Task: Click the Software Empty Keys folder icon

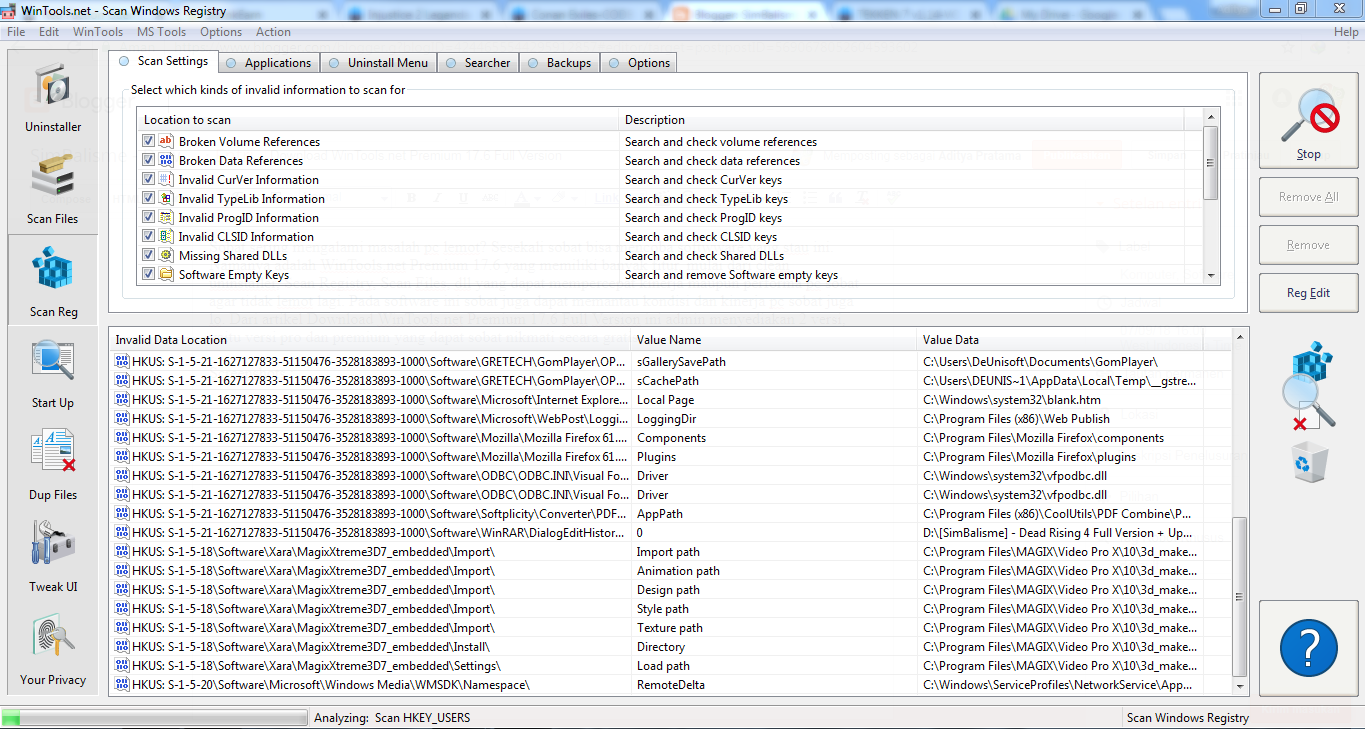Action: (167, 274)
